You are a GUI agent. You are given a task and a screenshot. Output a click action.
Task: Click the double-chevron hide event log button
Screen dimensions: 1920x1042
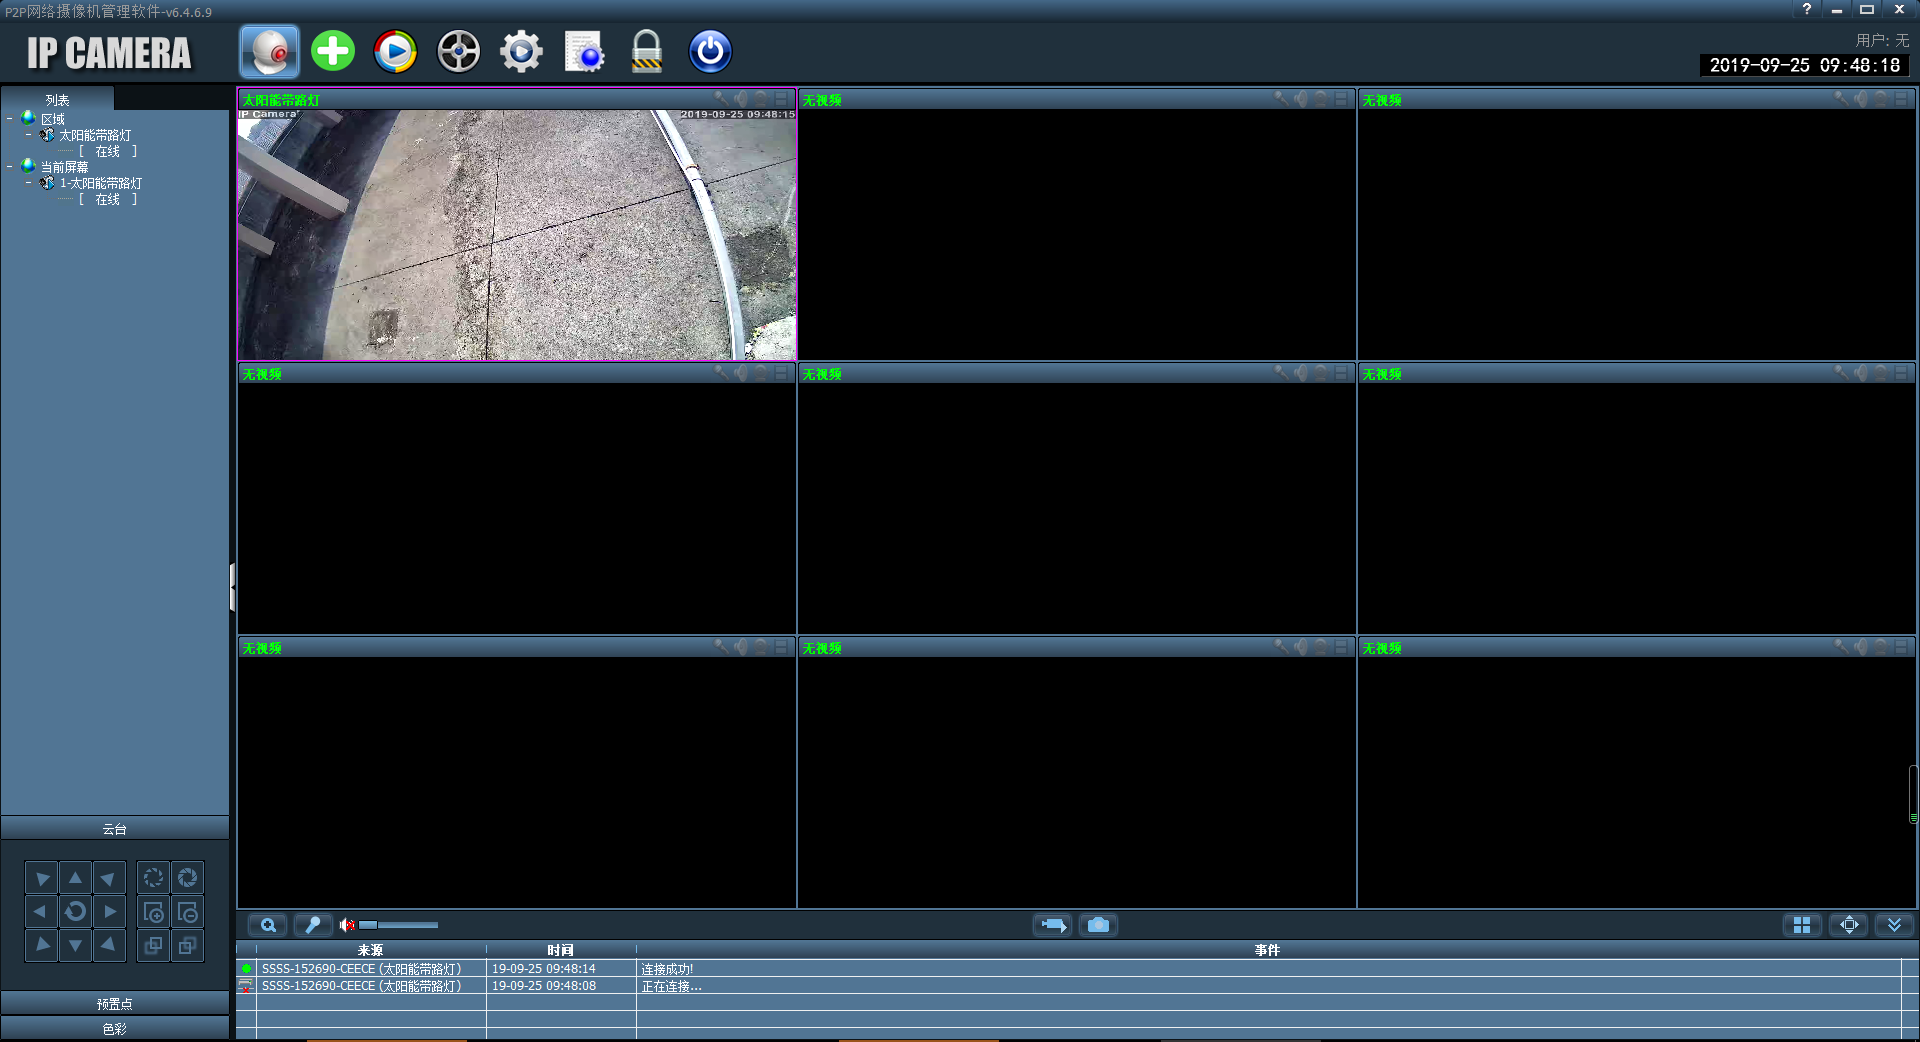pos(1894,925)
